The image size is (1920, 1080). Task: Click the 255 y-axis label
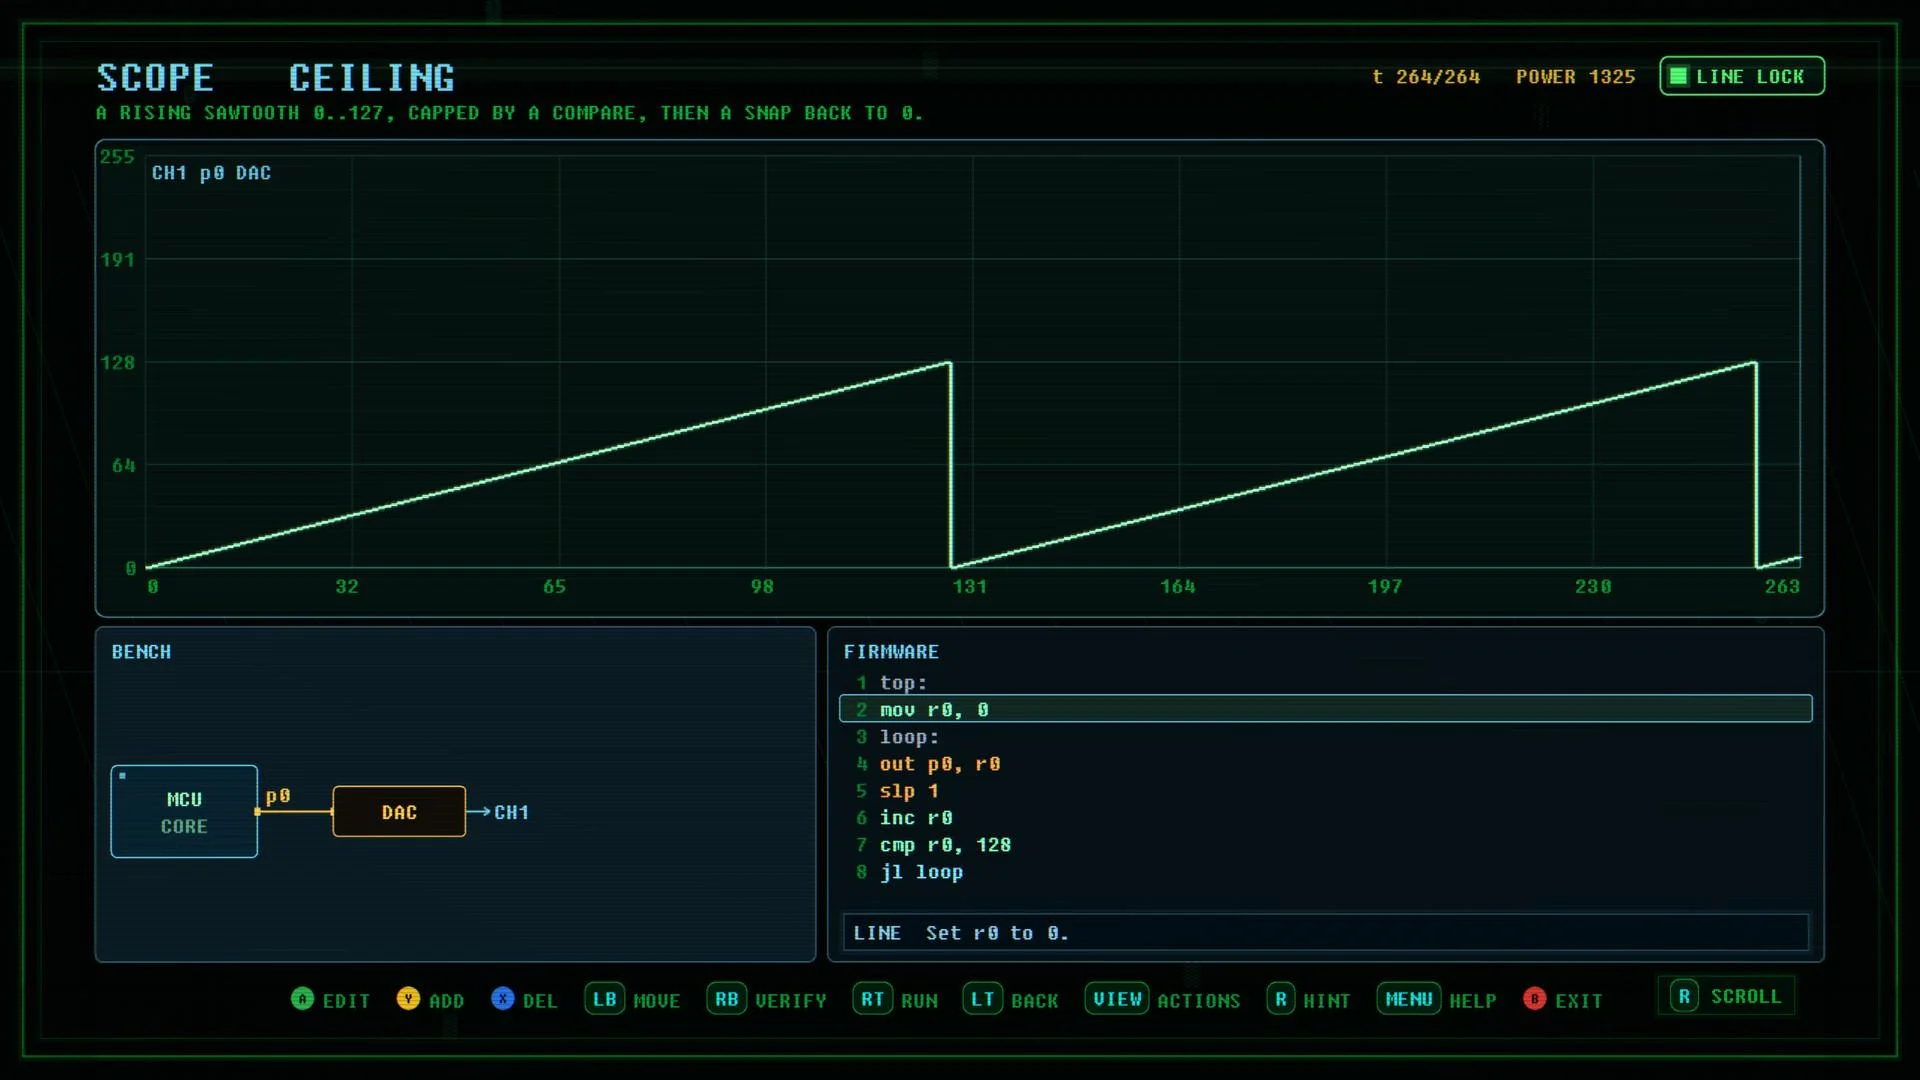click(x=117, y=157)
